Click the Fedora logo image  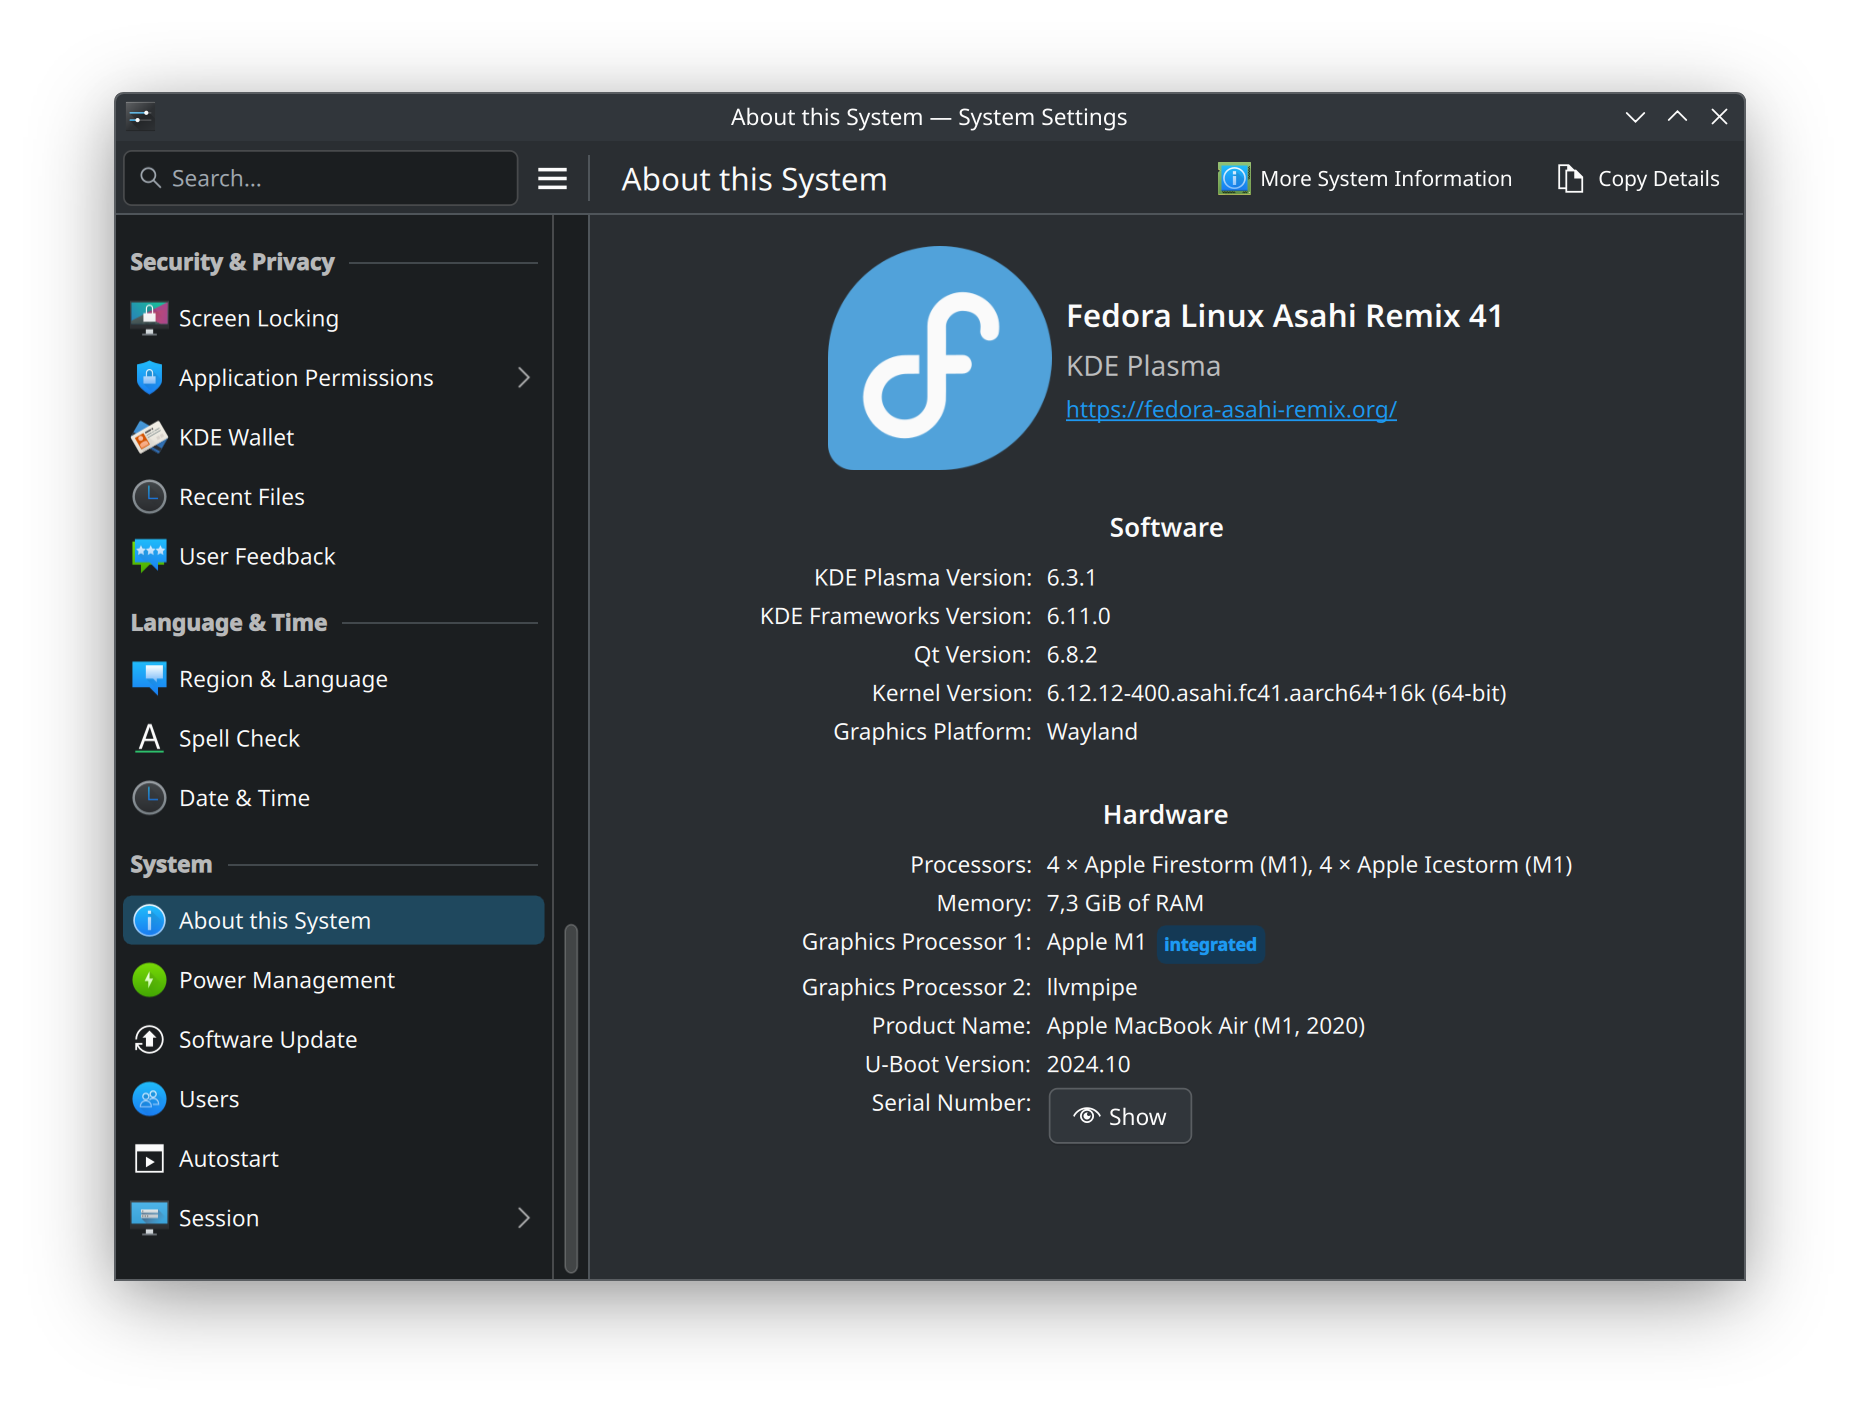pyautogui.click(x=939, y=358)
